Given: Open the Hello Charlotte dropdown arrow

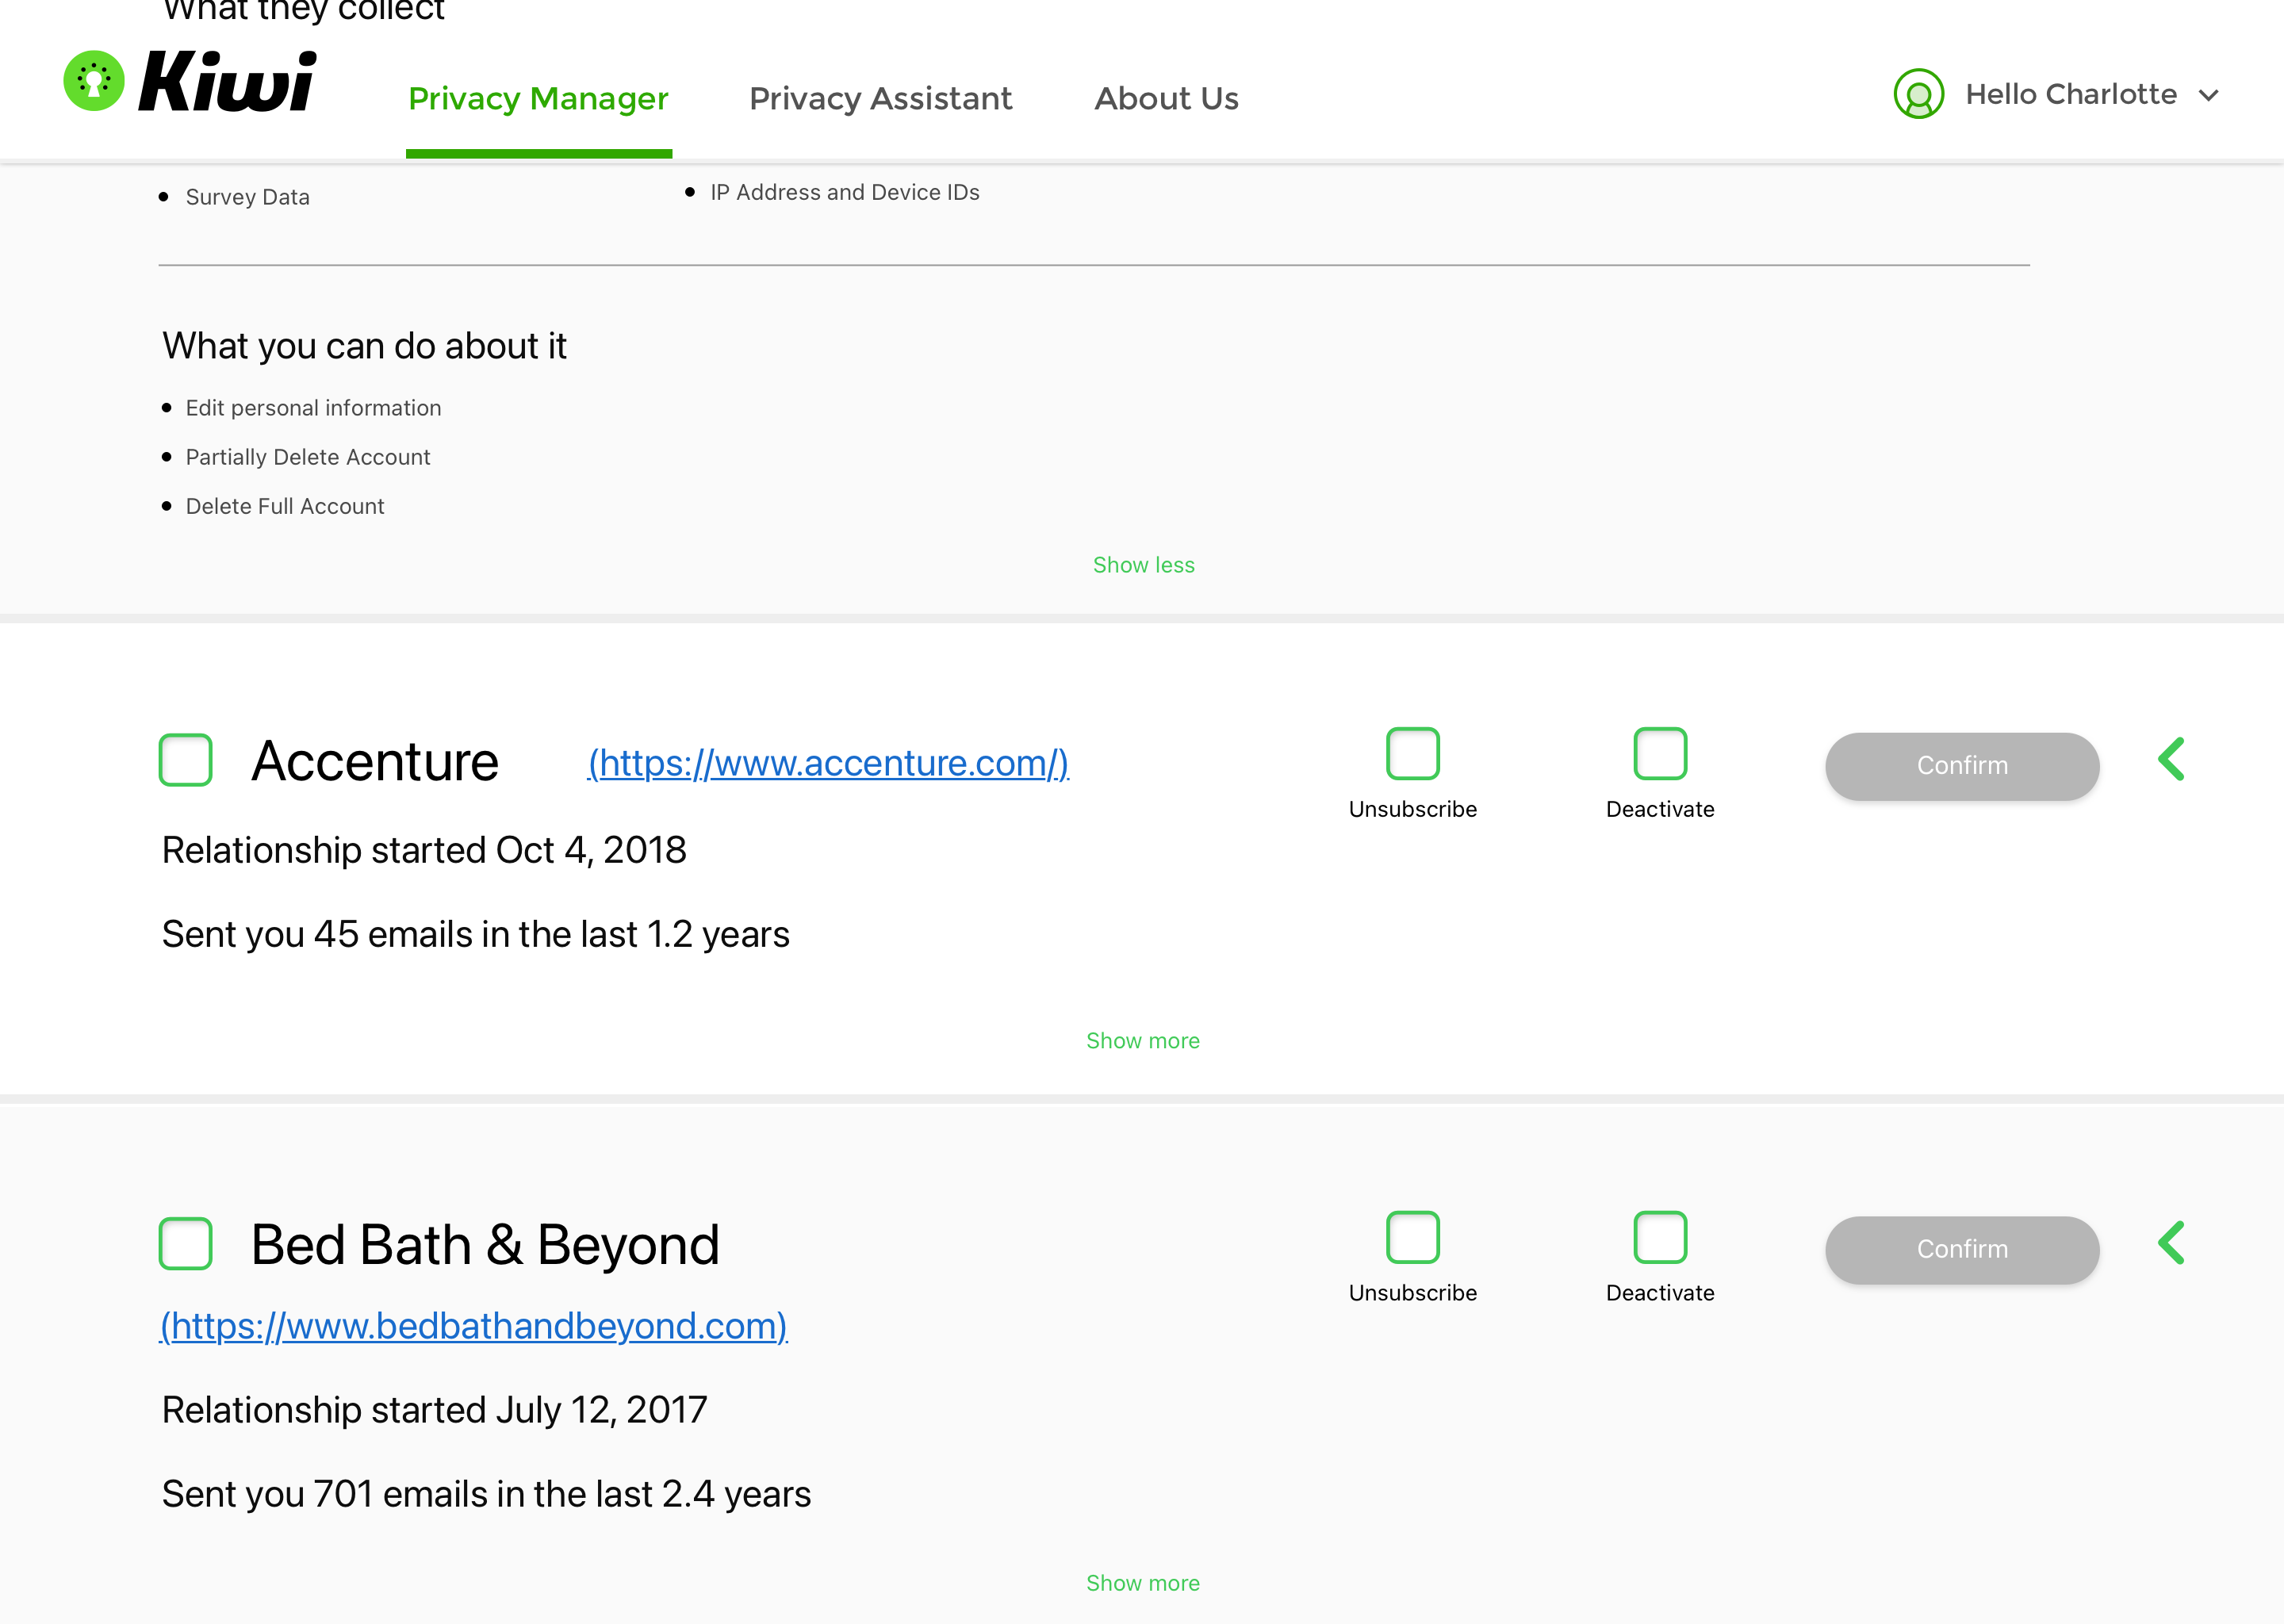Looking at the screenshot, I should click(2209, 96).
